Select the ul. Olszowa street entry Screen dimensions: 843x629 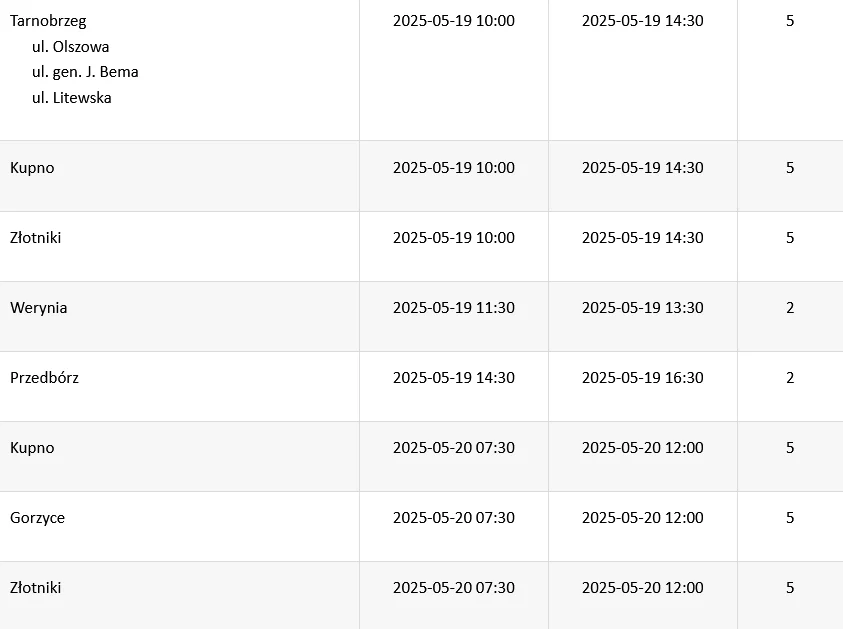coord(70,47)
